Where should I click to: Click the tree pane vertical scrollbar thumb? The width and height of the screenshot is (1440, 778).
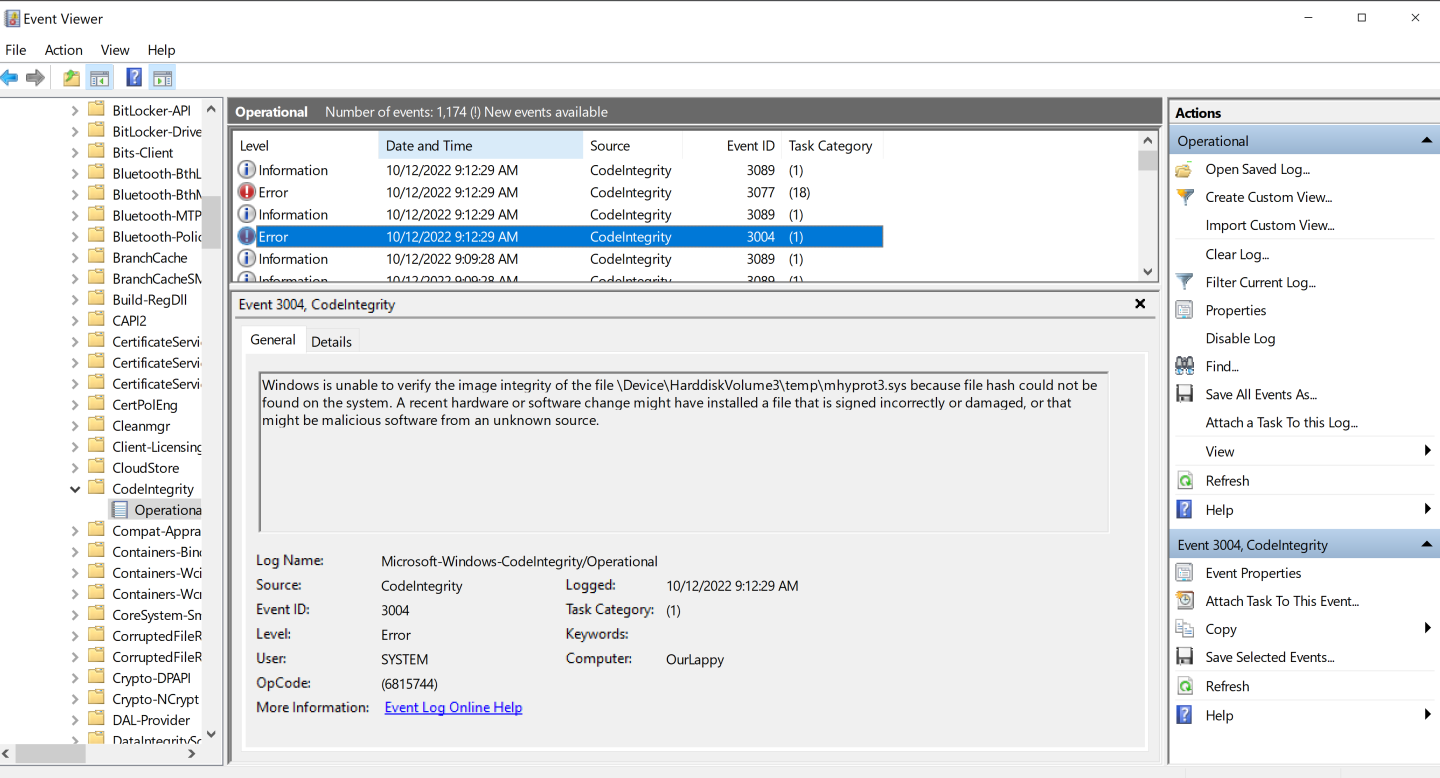pos(211,221)
